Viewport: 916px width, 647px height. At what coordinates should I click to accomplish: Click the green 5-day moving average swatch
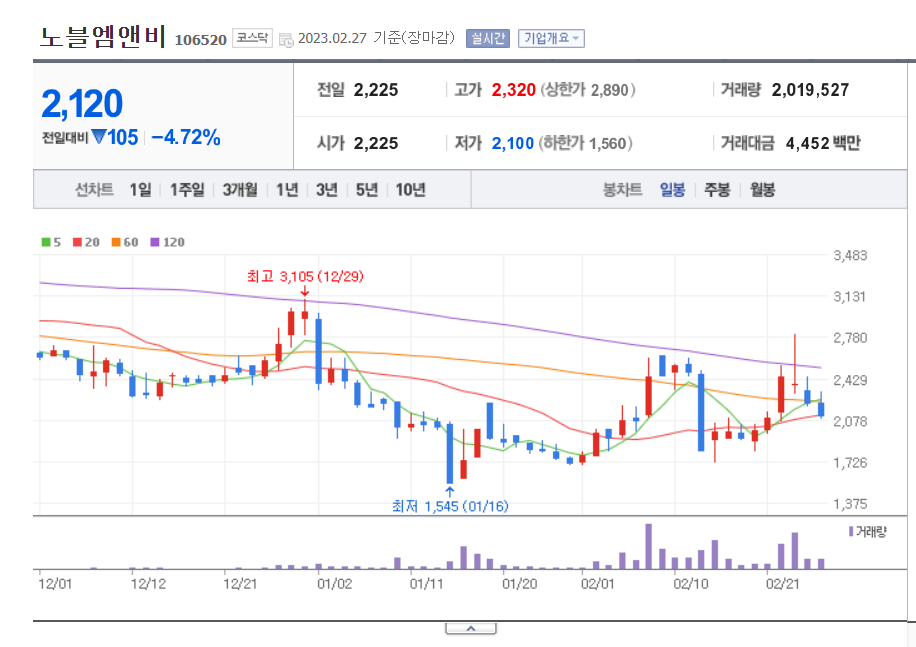coord(46,242)
